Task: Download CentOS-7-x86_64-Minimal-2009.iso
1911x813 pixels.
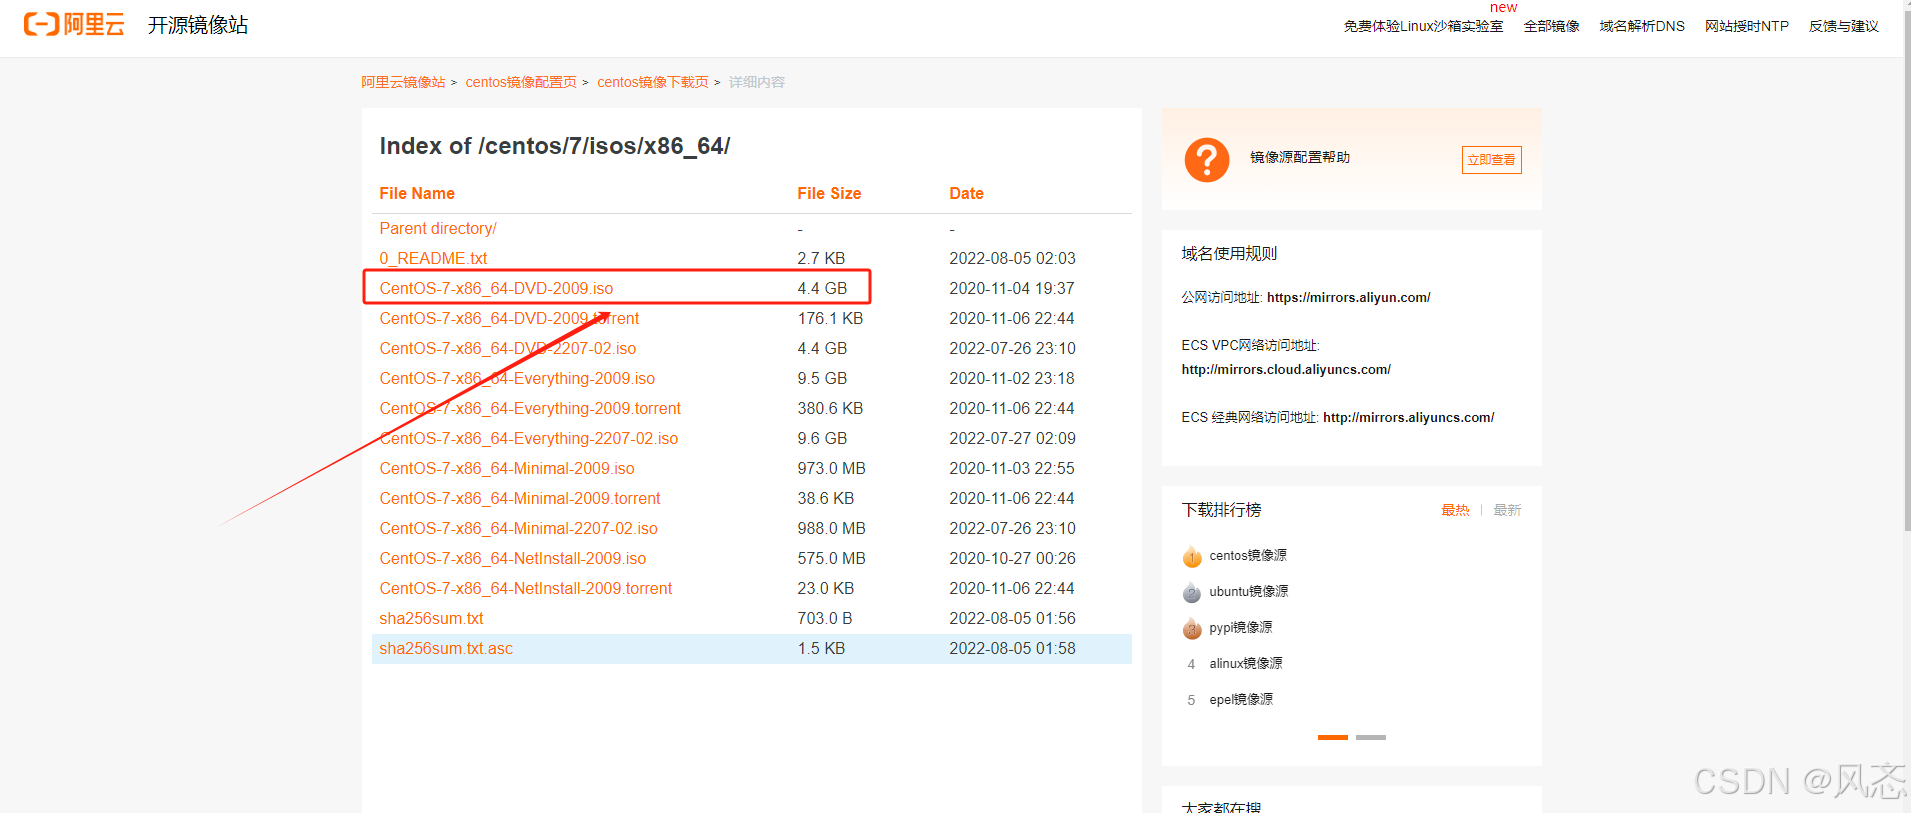Action: click(x=507, y=468)
